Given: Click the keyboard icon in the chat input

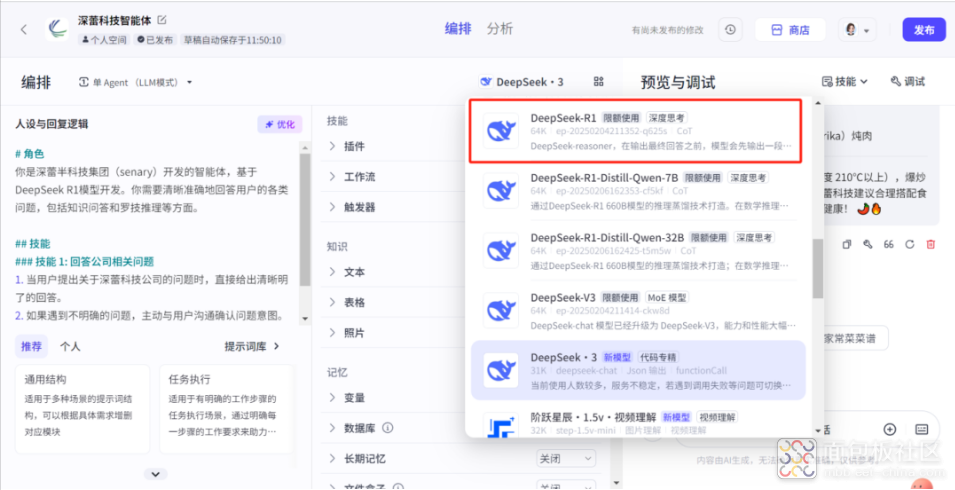Looking at the screenshot, I should [920, 429].
